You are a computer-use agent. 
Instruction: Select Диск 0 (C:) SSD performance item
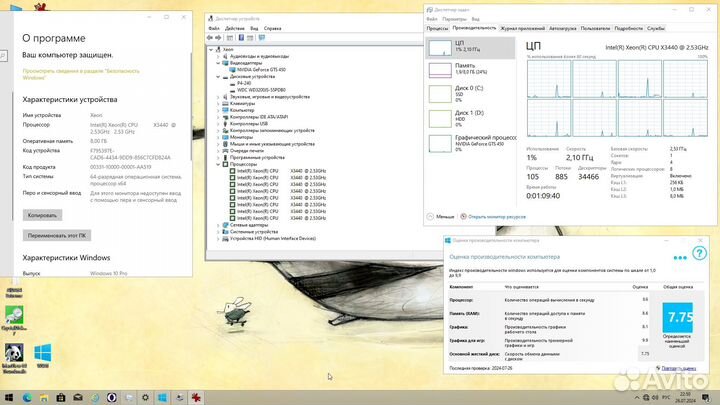click(471, 94)
